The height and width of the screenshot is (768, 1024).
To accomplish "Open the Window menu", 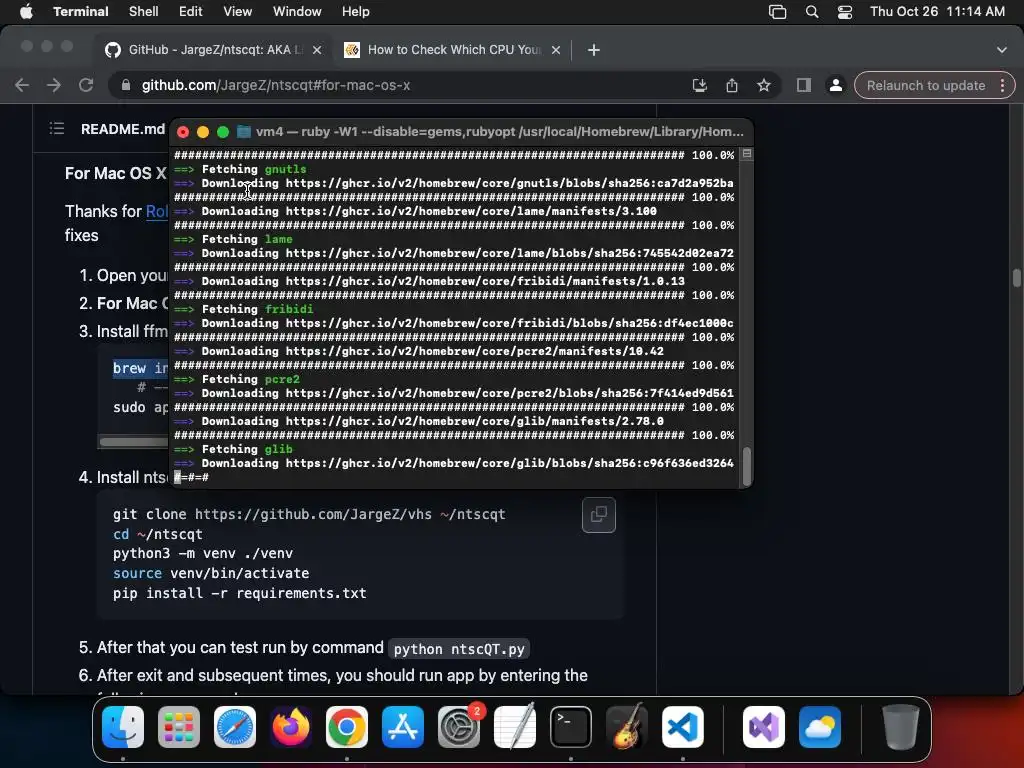I will 297,12.
